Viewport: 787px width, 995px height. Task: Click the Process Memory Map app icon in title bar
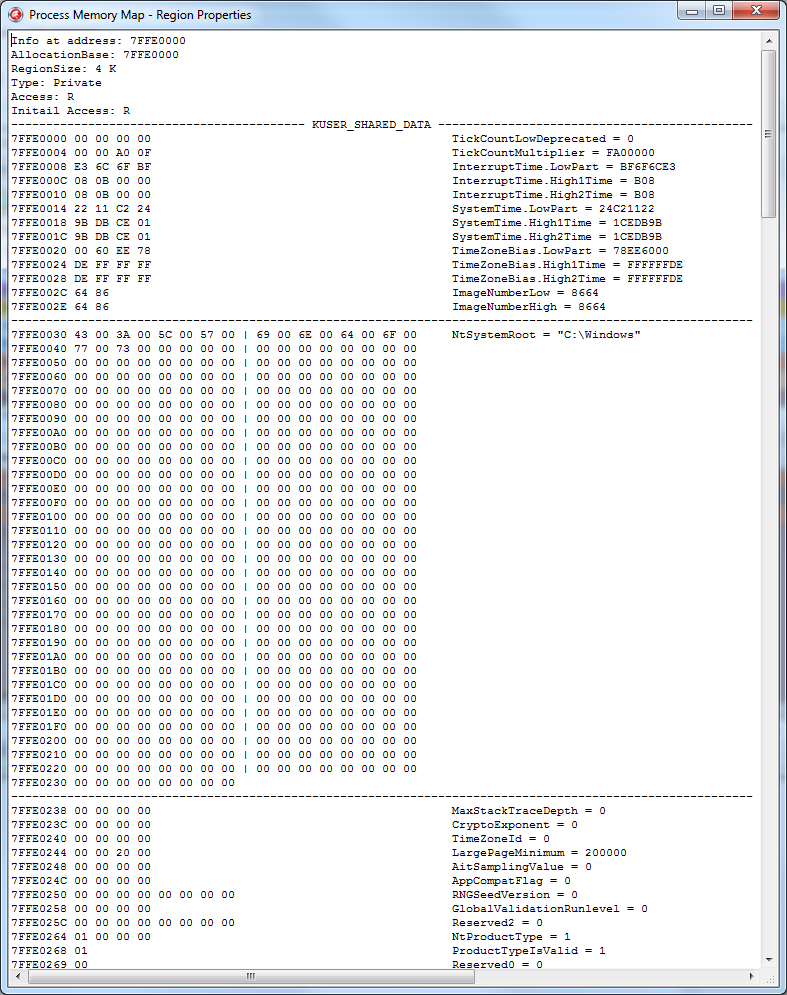15,14
